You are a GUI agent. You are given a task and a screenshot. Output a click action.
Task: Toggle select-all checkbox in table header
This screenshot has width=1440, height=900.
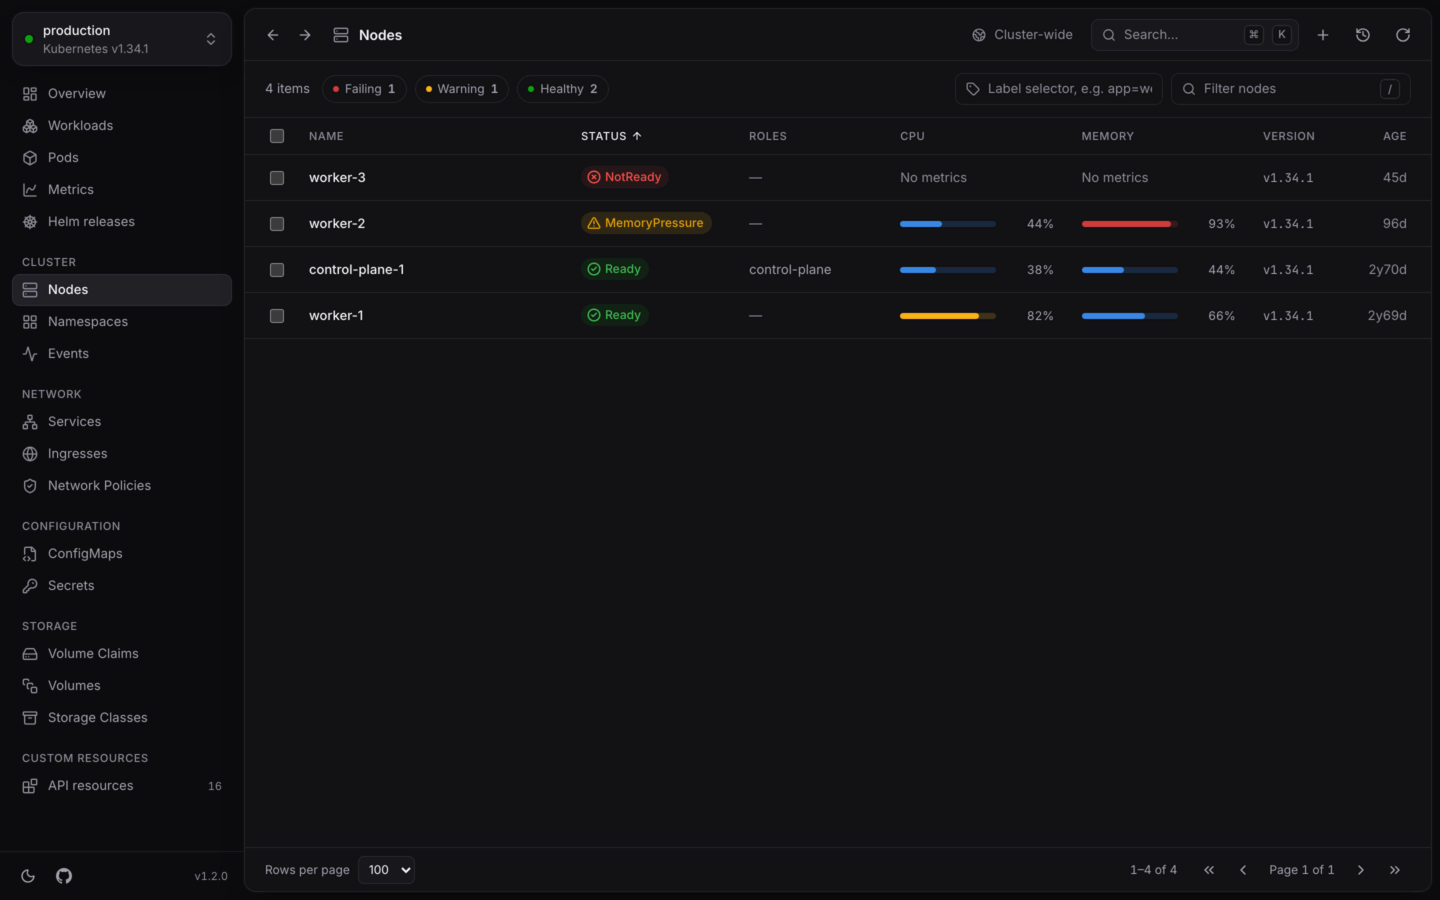click(x=277, y=136)
